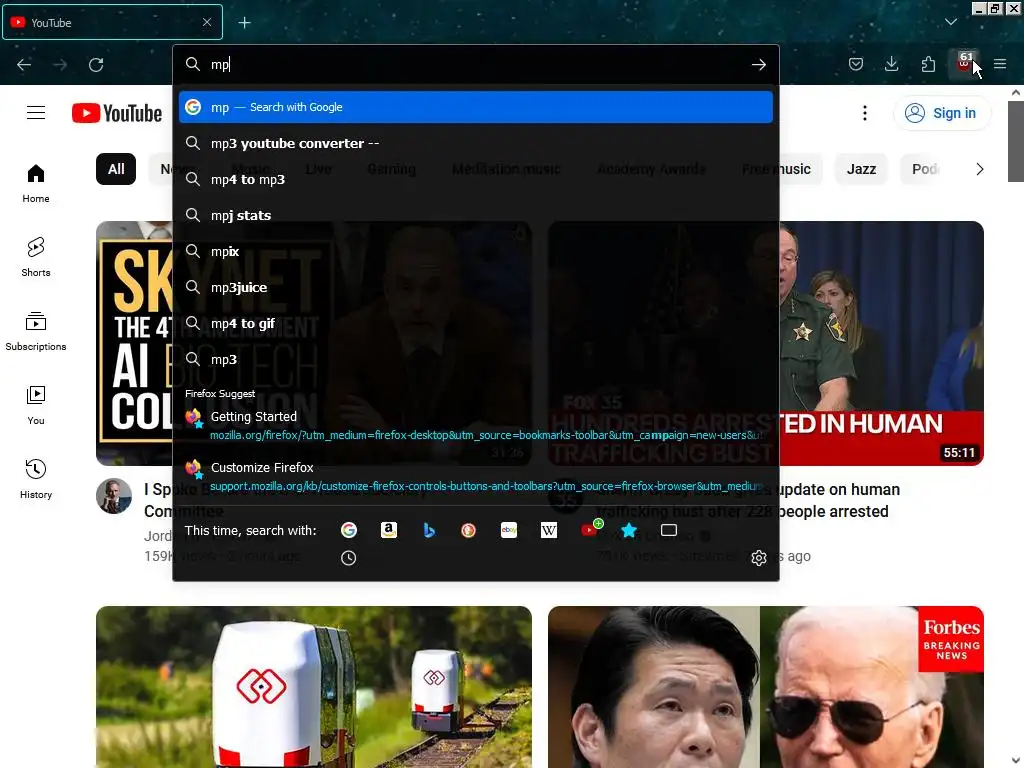The height and width of the screenshot is (768, 1024).
Task: Choose 'mp3 youtube converter' suggestion
Action: point(475,143)
